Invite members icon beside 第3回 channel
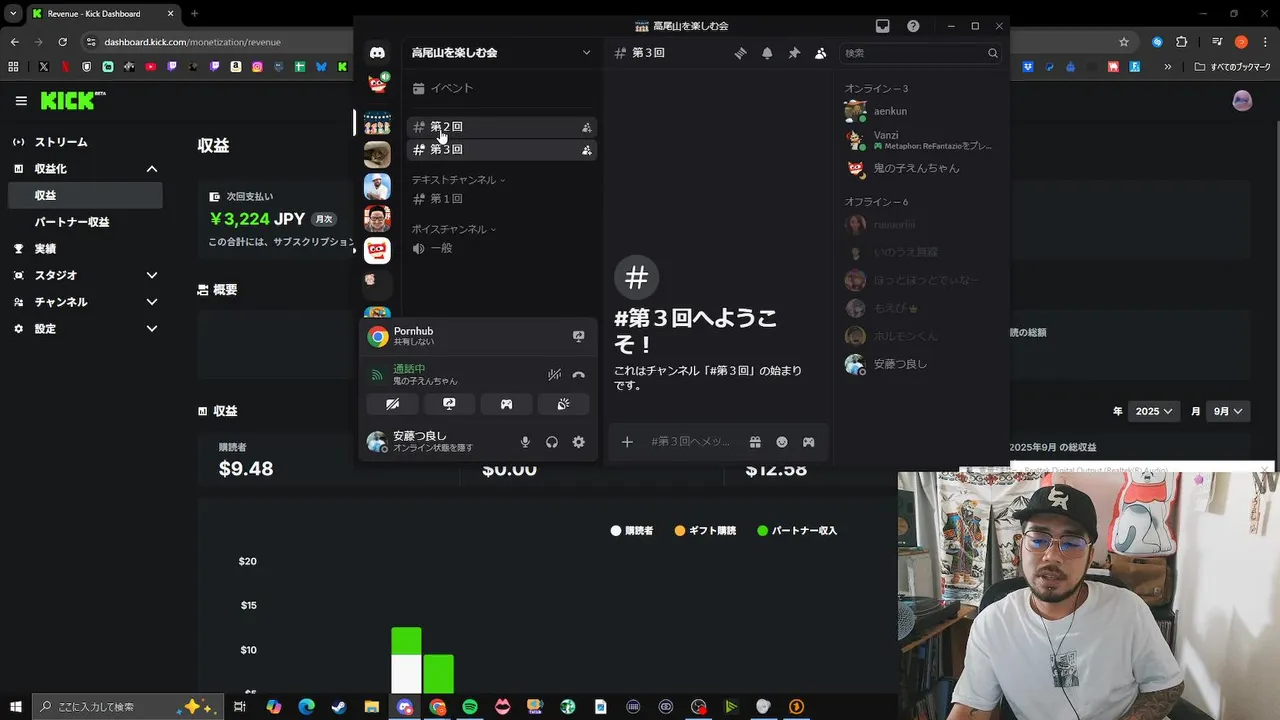 (x=587, y=150)
